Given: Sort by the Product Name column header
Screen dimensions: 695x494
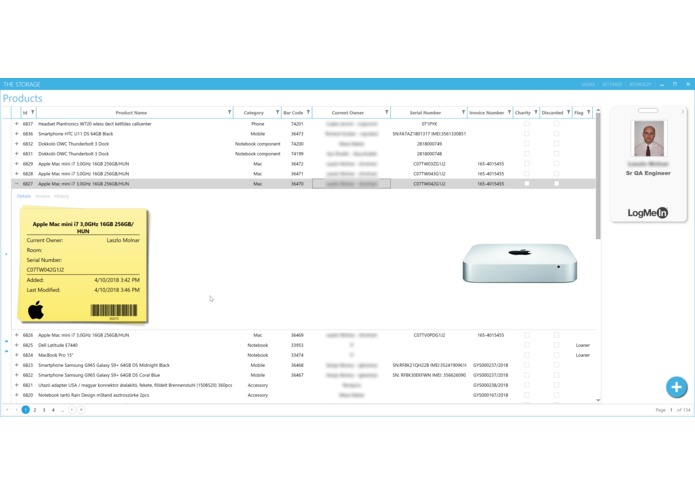Looking at the screenshot, I should tap(131, 113).
